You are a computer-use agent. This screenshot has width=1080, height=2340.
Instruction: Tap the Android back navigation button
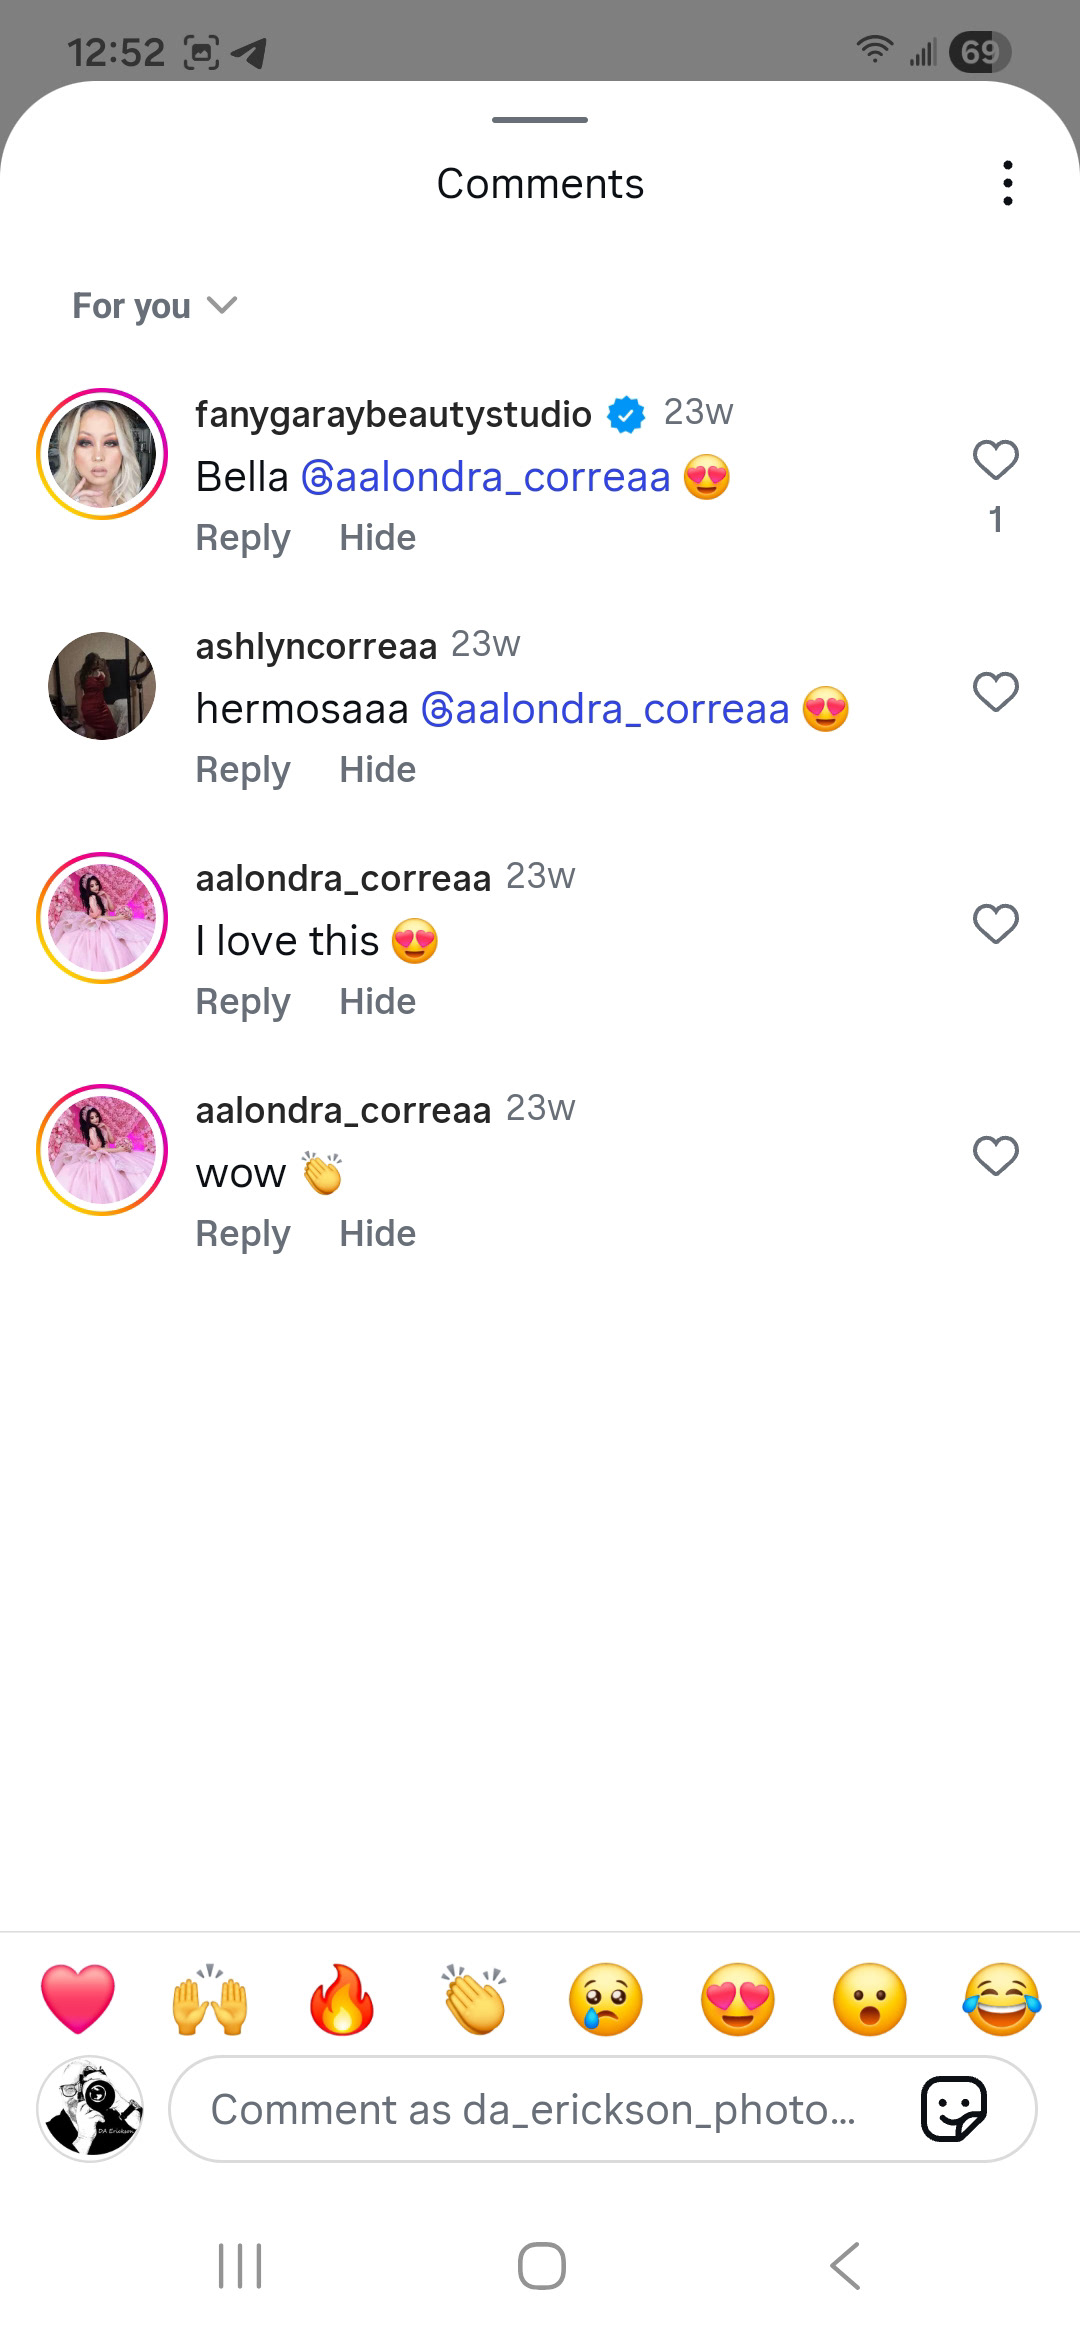pyautogui.click(x=845, y=2265)
